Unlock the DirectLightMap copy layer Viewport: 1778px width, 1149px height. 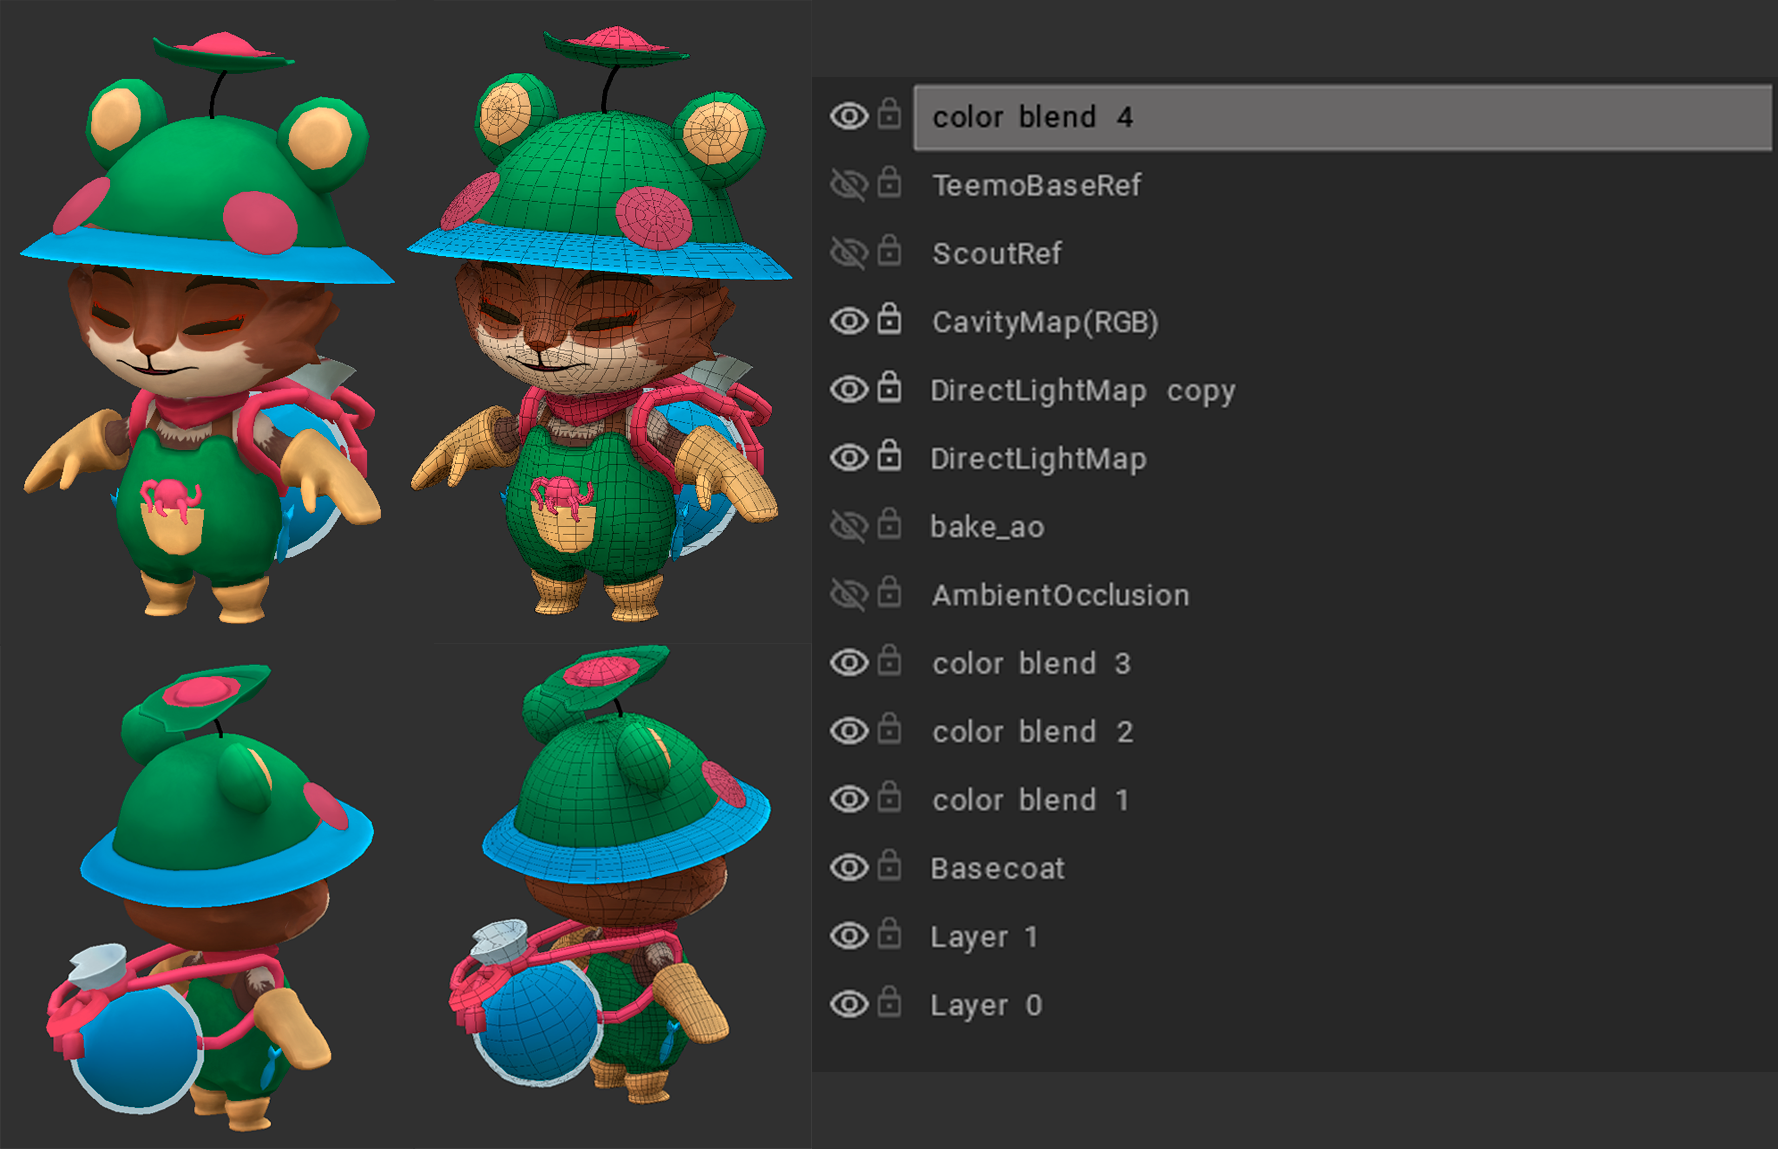pos(889,387)
